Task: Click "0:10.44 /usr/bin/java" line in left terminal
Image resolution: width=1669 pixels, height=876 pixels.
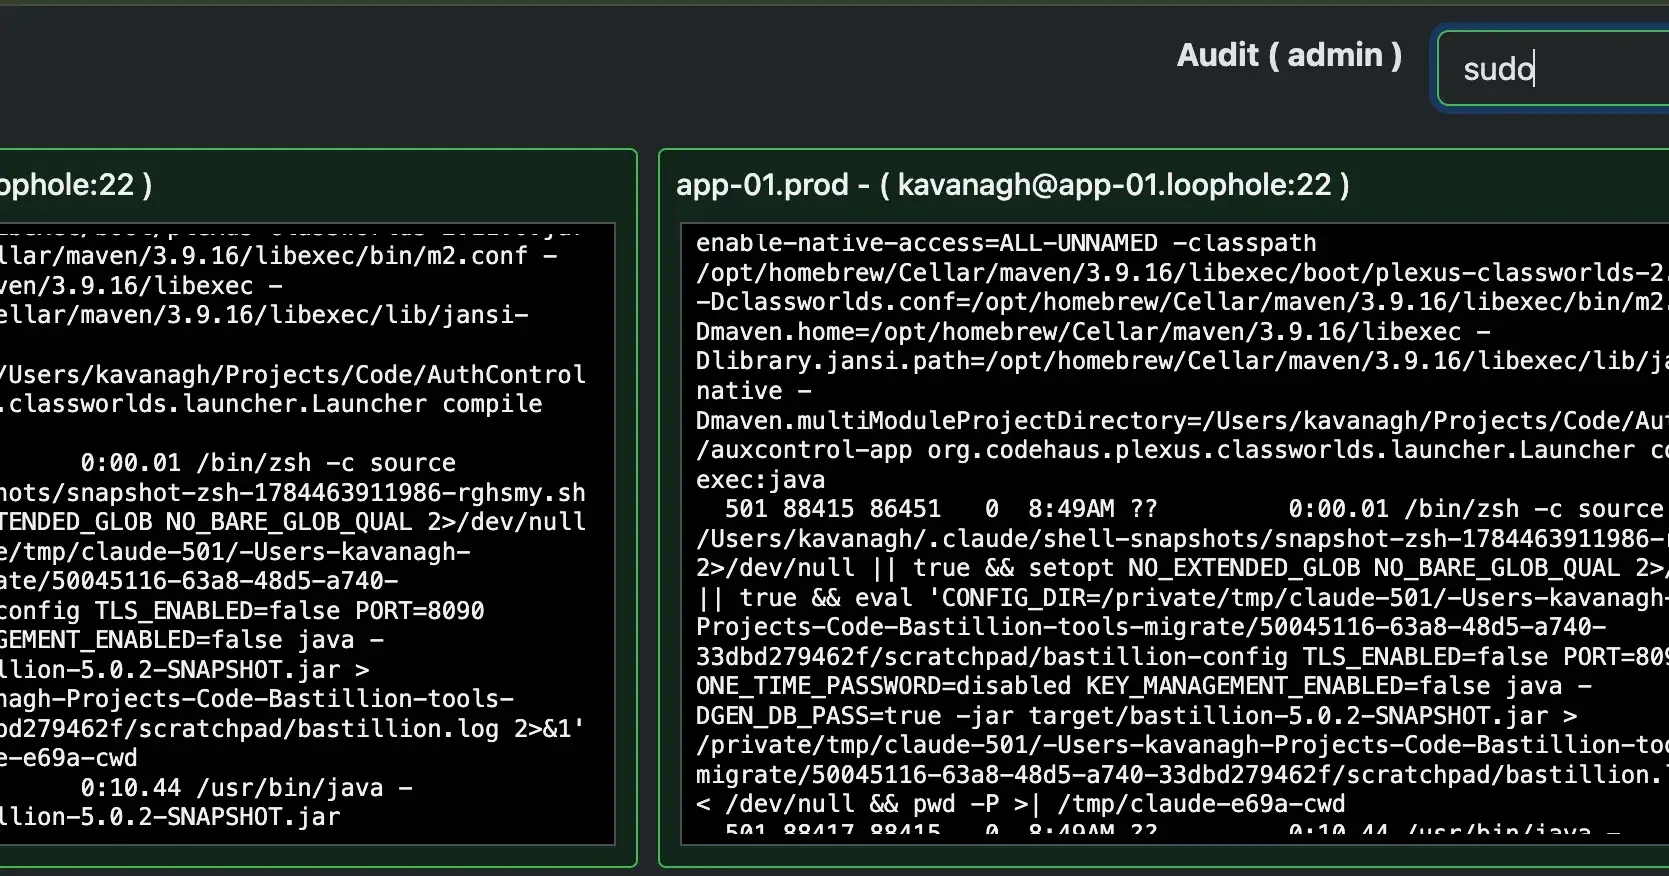Action: point(246,788)
